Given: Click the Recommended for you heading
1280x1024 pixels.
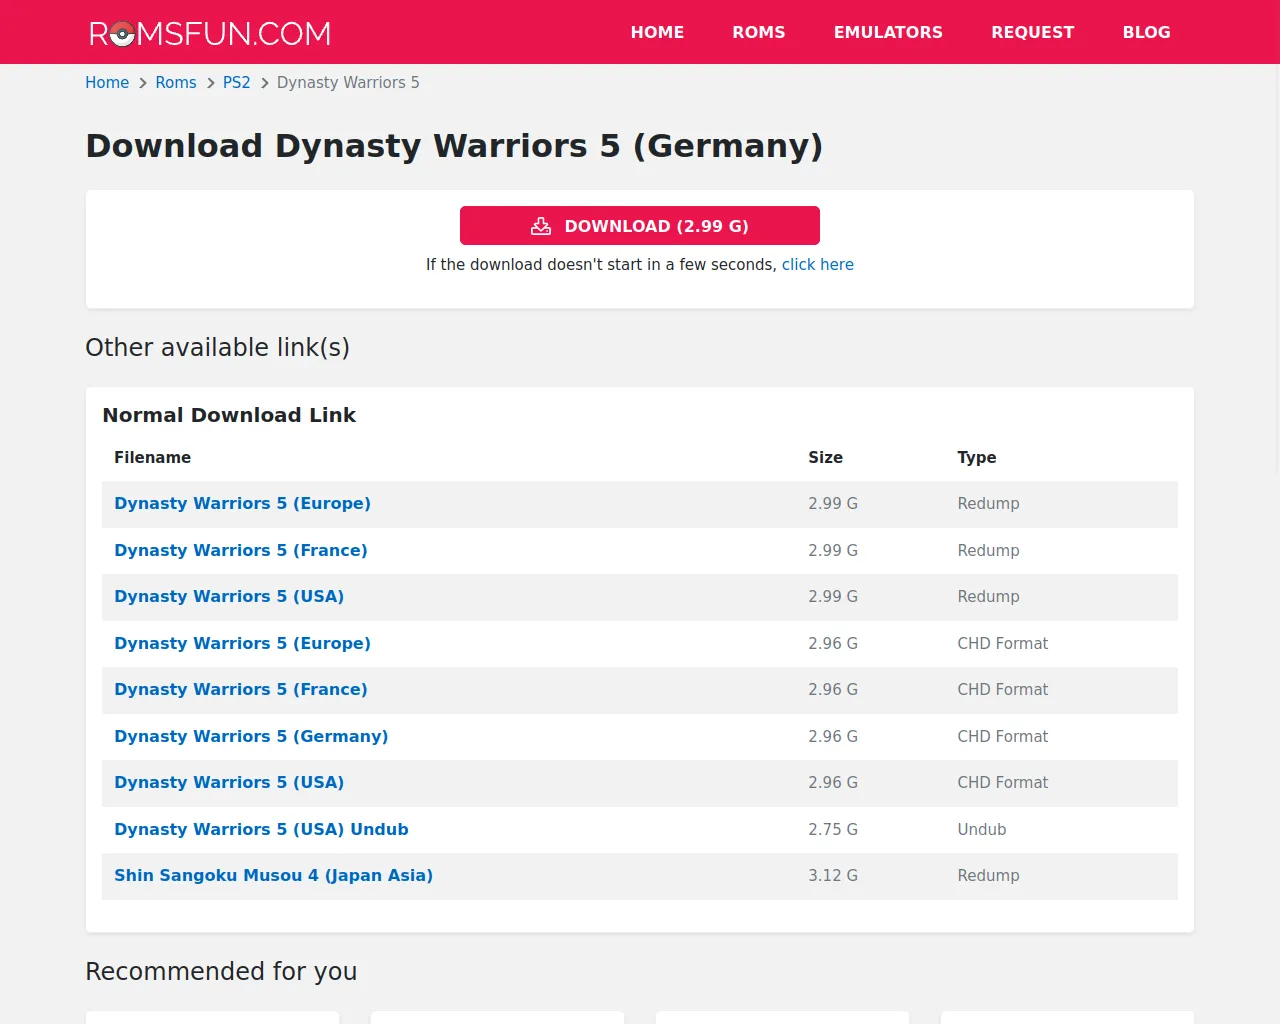Looking at the screenshot, I should click(x=221, y=972).
